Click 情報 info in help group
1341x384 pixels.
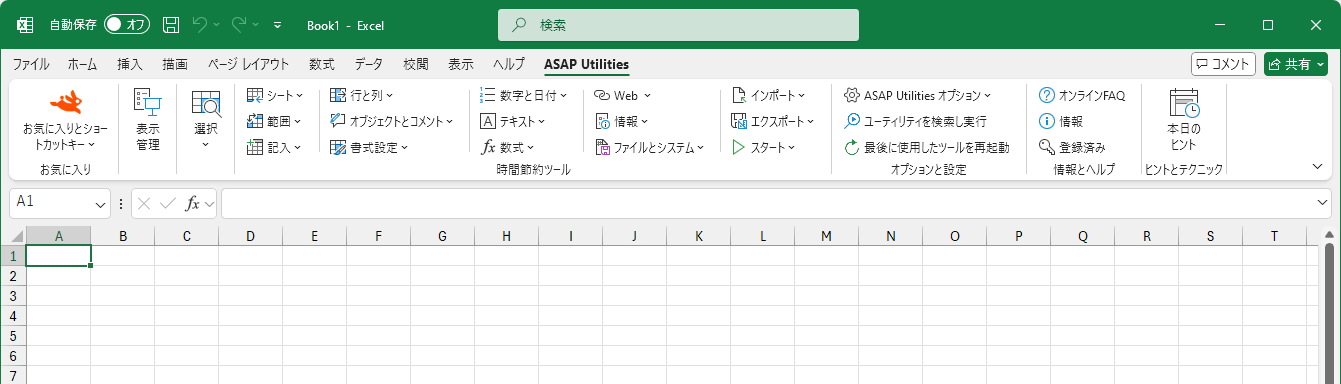tap(1061, 121)
